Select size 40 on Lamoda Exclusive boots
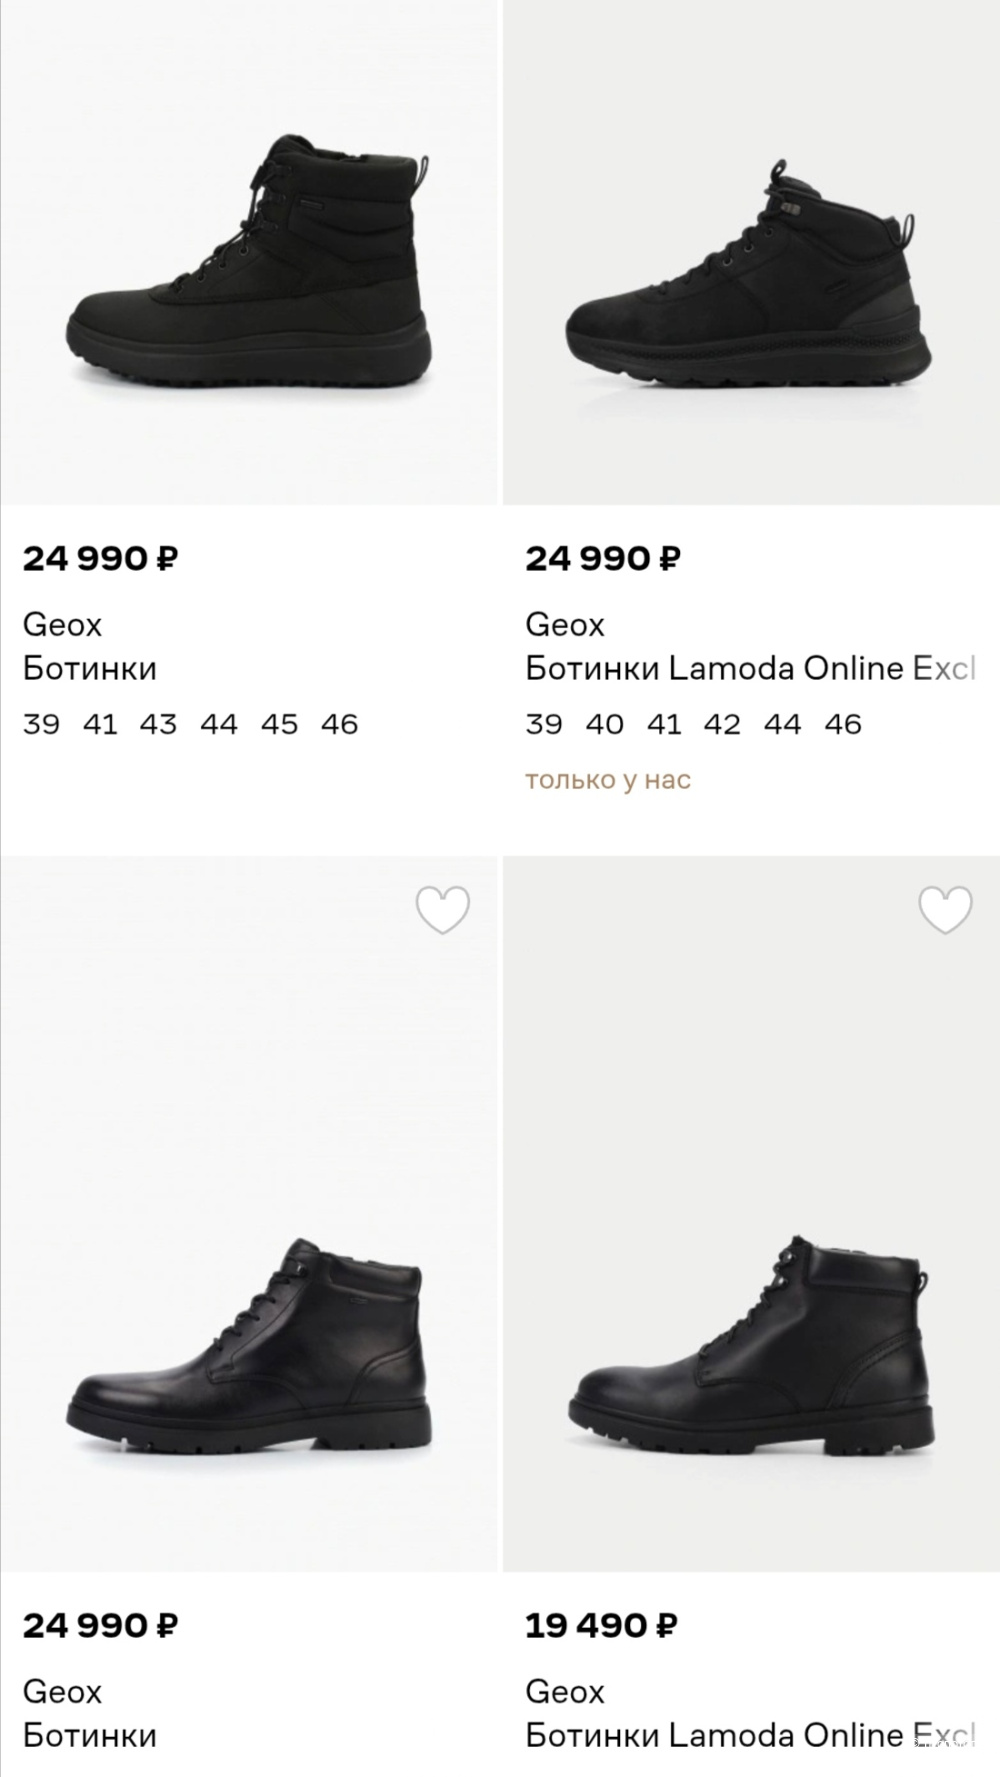Image resolution: width=1000 pixels, height=1777 pixels. coord(604,724)
